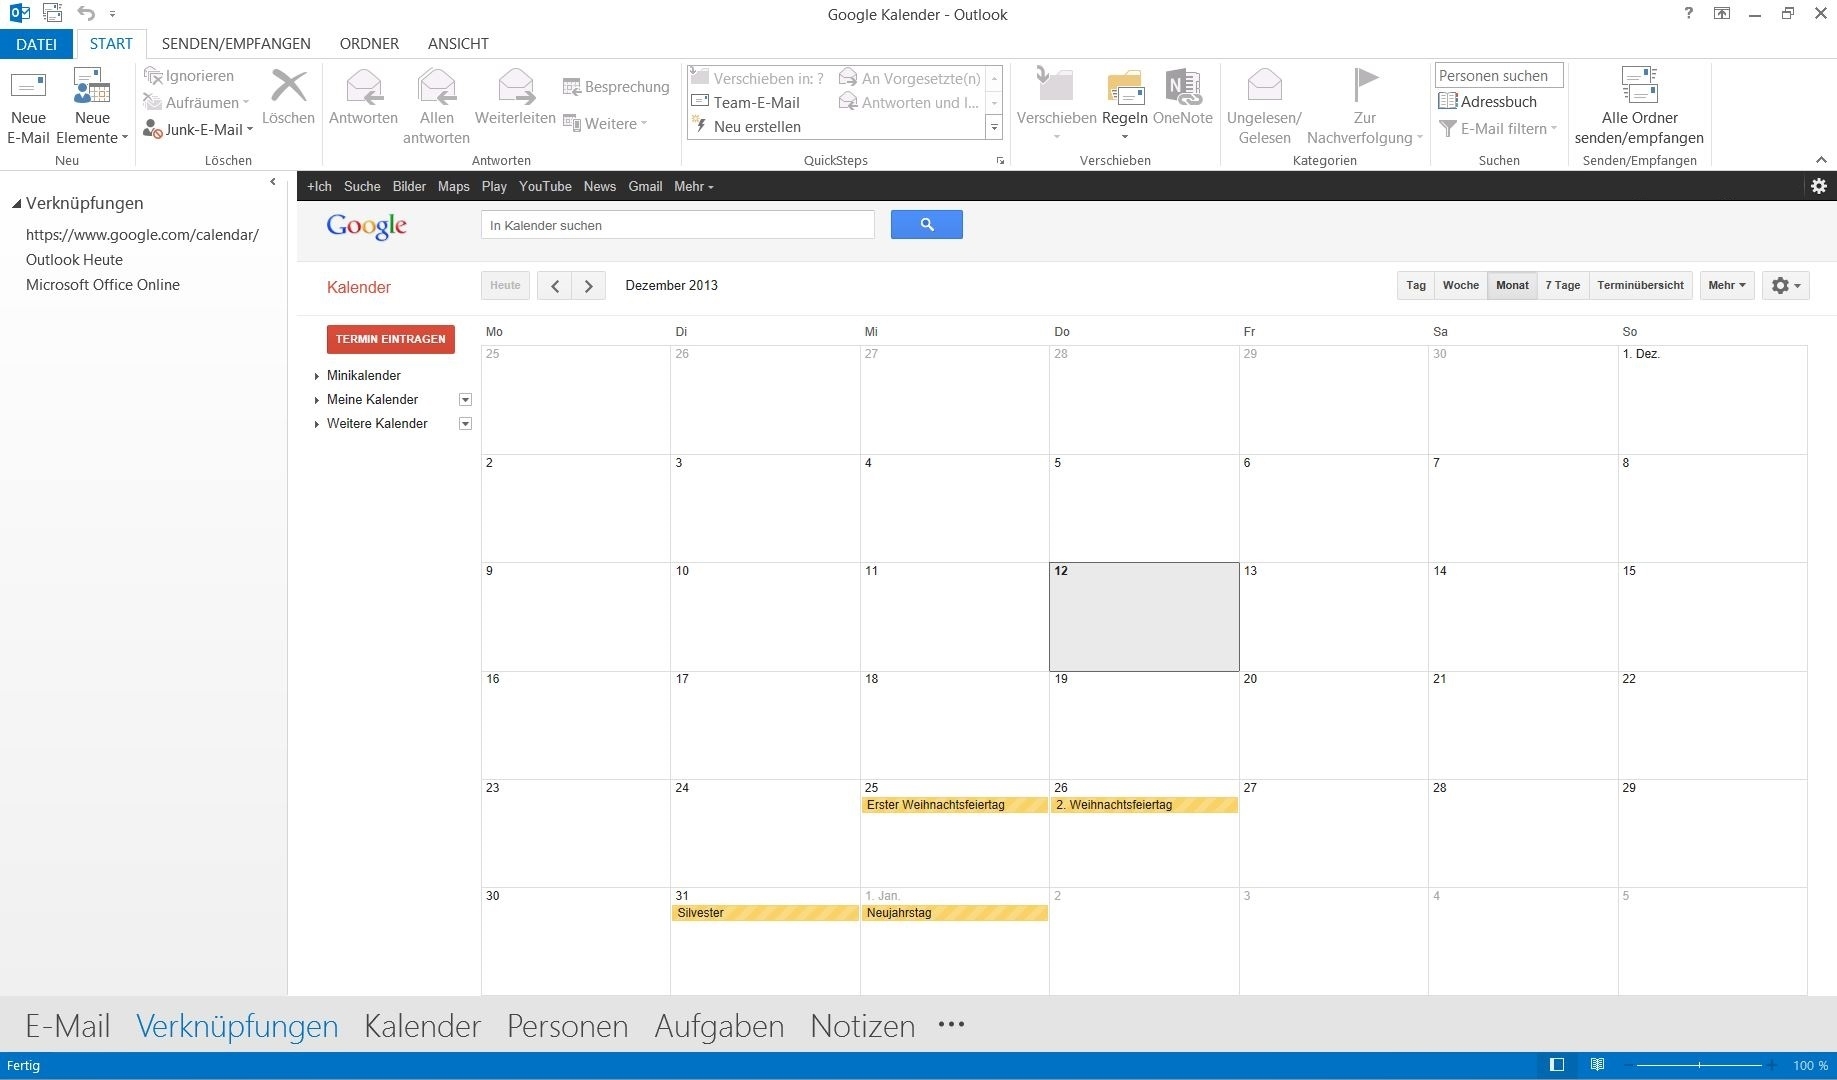Click the blue Google calendar search button
The width and height of the screenshot is (1837, 1080).
pos(927,225)
